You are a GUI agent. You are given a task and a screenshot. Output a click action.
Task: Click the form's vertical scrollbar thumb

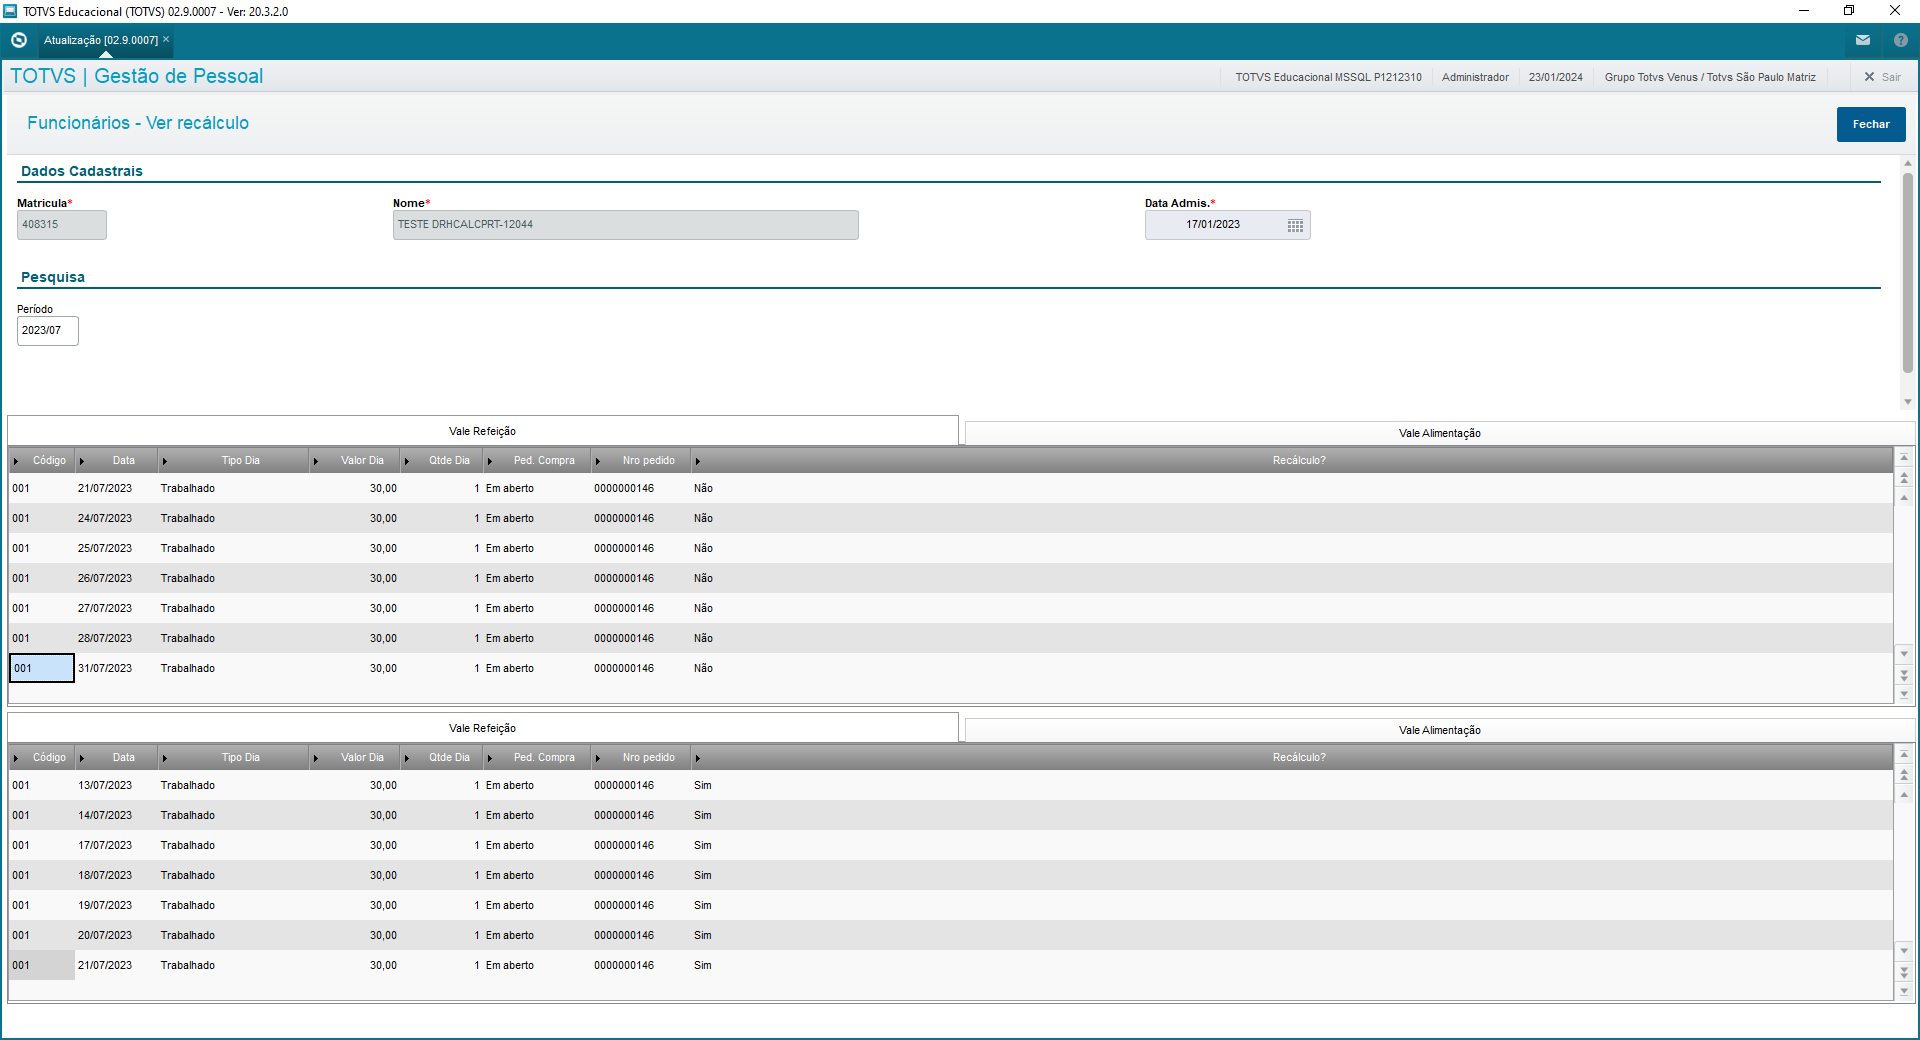click(x=1908, y=272)
